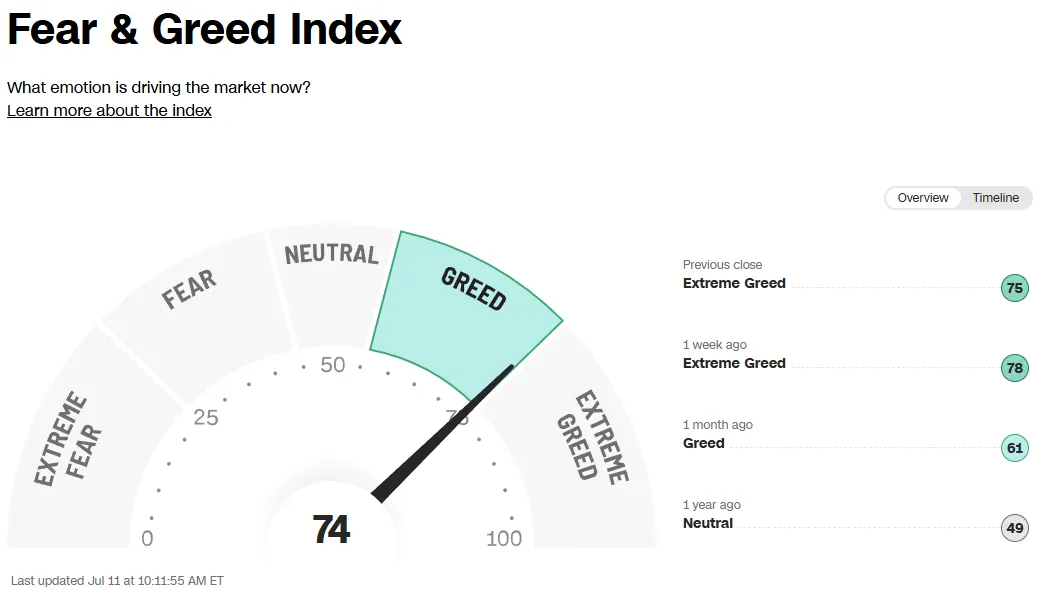Click the 1 year ago Neutral label

coord(708,523)
